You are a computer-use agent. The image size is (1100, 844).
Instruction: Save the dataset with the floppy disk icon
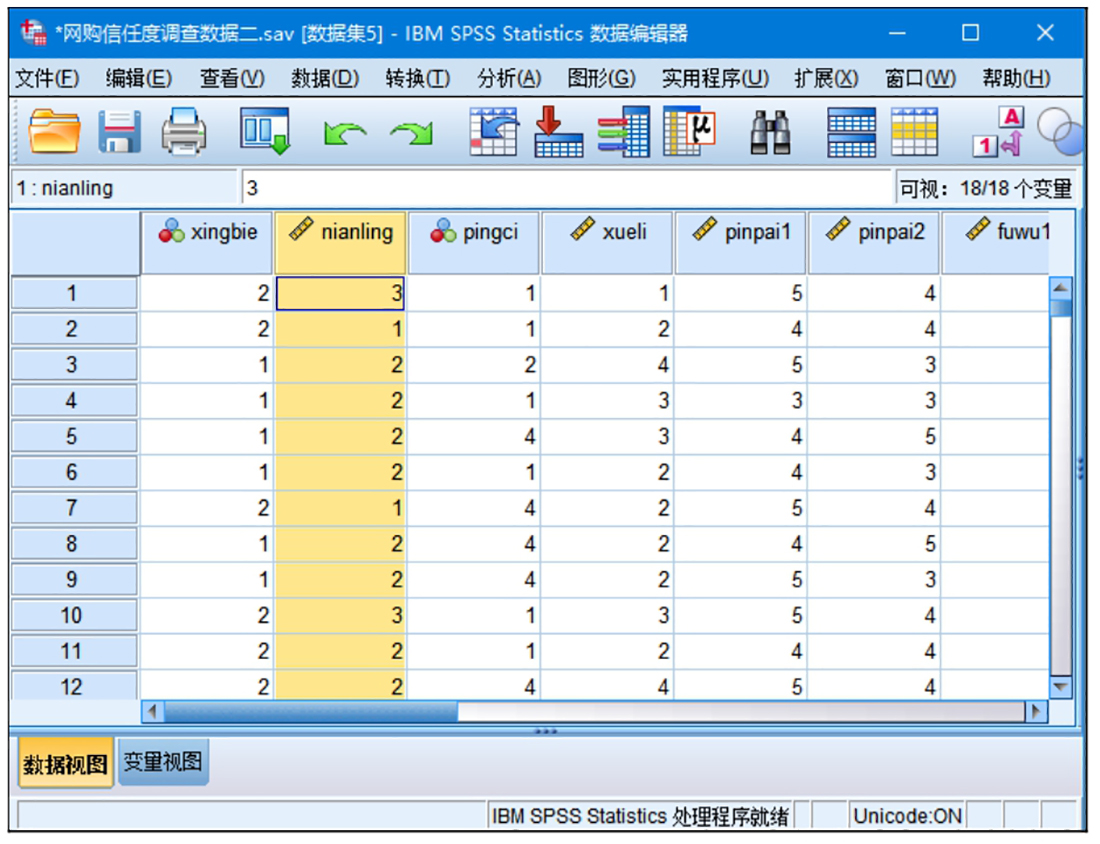[120, 132]
